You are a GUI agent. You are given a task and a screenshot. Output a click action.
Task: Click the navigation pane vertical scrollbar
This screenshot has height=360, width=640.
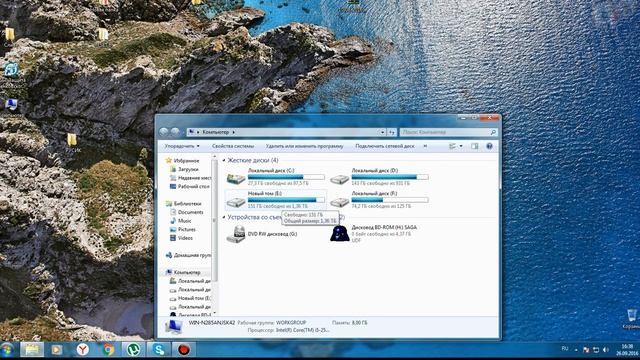(x=214, y=220)
